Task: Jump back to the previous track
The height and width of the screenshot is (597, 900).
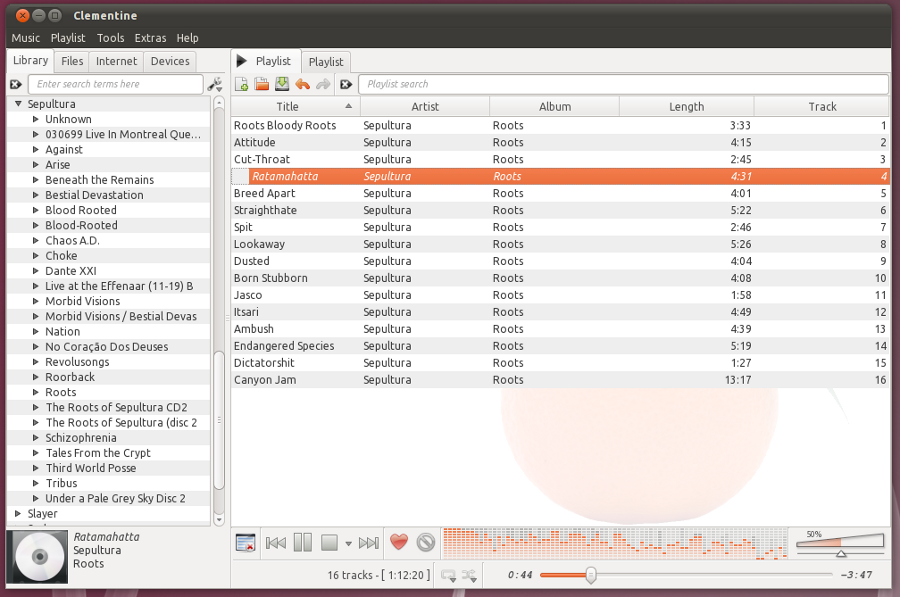Action: [x=275, y=542]
